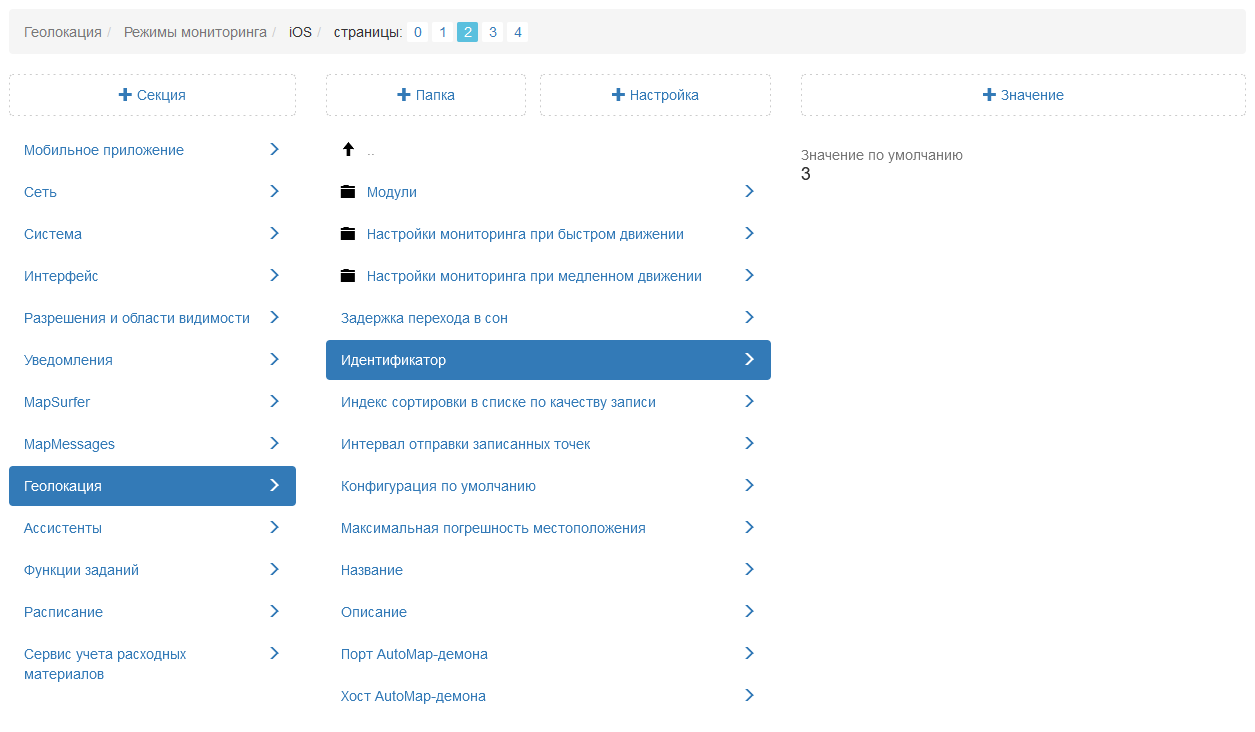Click folder icon beside Настройки мониторинга при быстром движении
The height and width of the screenshot is (732, 1255).
coord(348,234)
